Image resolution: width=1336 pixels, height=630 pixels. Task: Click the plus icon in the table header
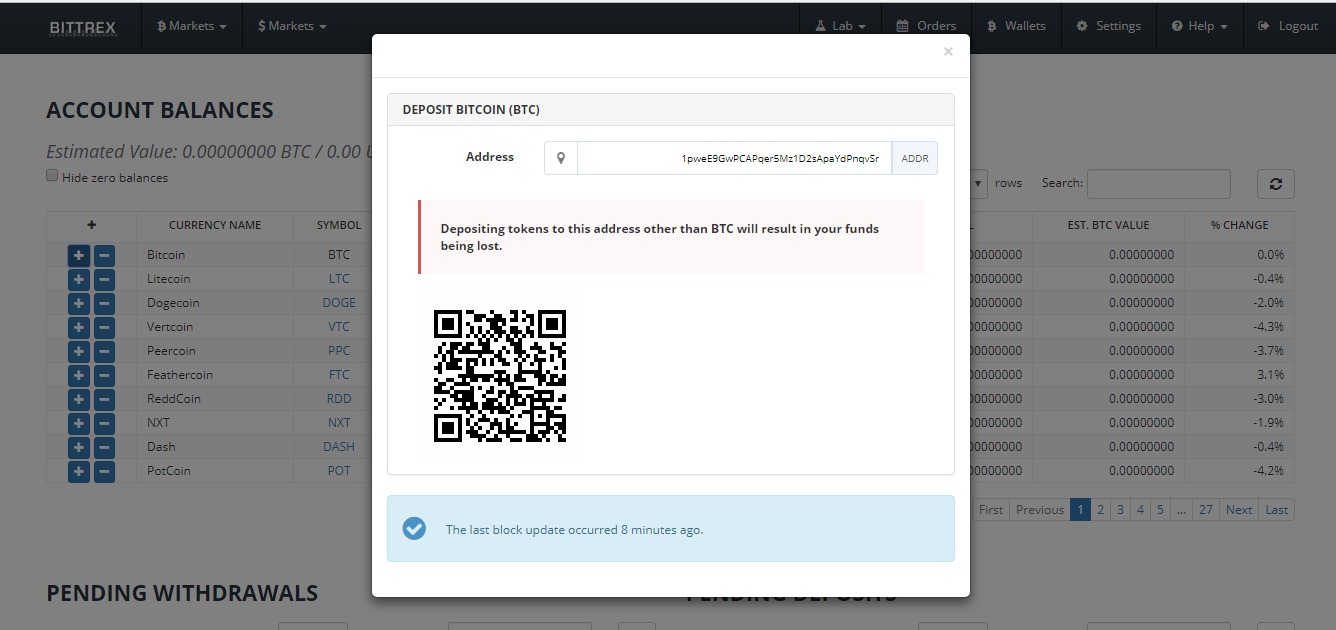[x=91, y=226]
